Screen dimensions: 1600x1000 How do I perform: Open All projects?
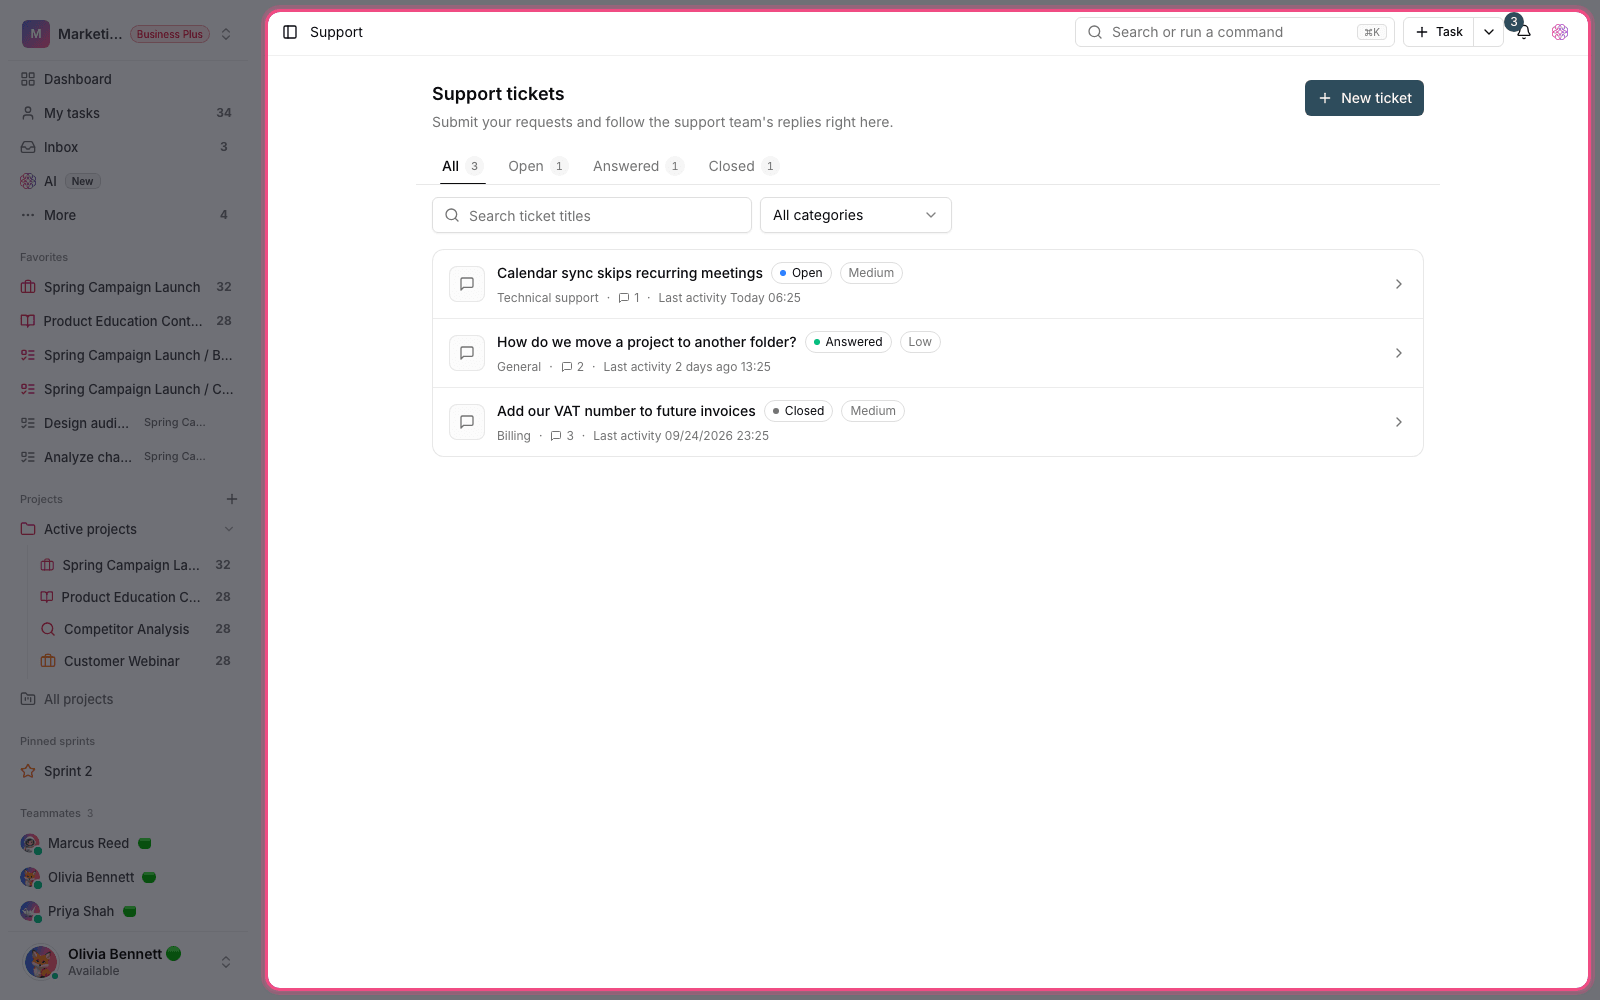coord(128,699)
